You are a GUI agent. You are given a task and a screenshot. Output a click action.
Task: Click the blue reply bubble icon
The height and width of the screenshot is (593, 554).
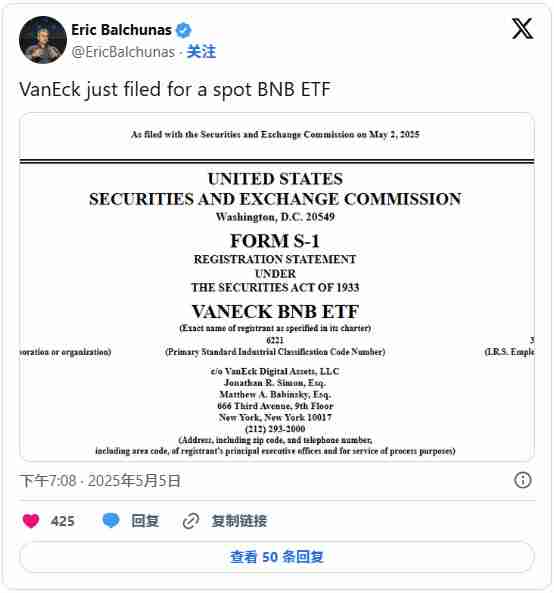tap(111, 520)
